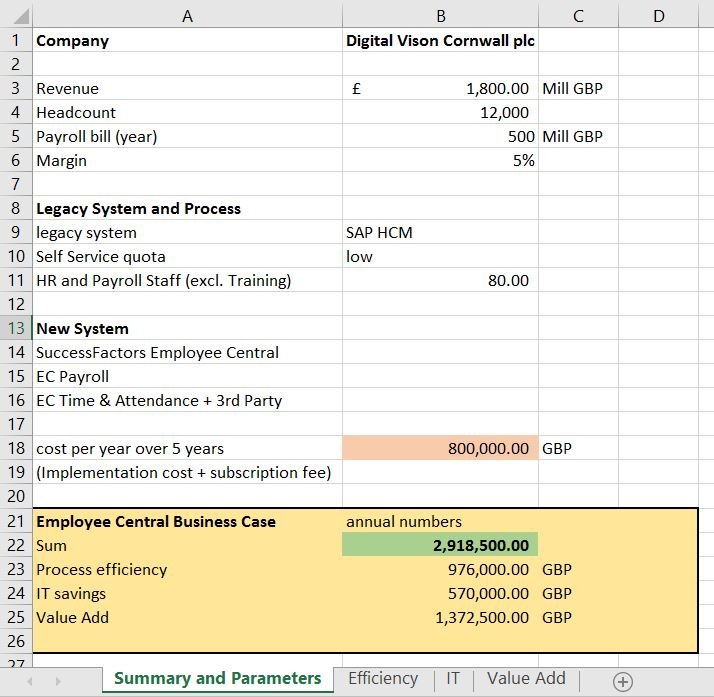Screen dimensions: 714x697
Task: Click cell 'Digital Vison Cornwall plc'
Action: (440, 40)
